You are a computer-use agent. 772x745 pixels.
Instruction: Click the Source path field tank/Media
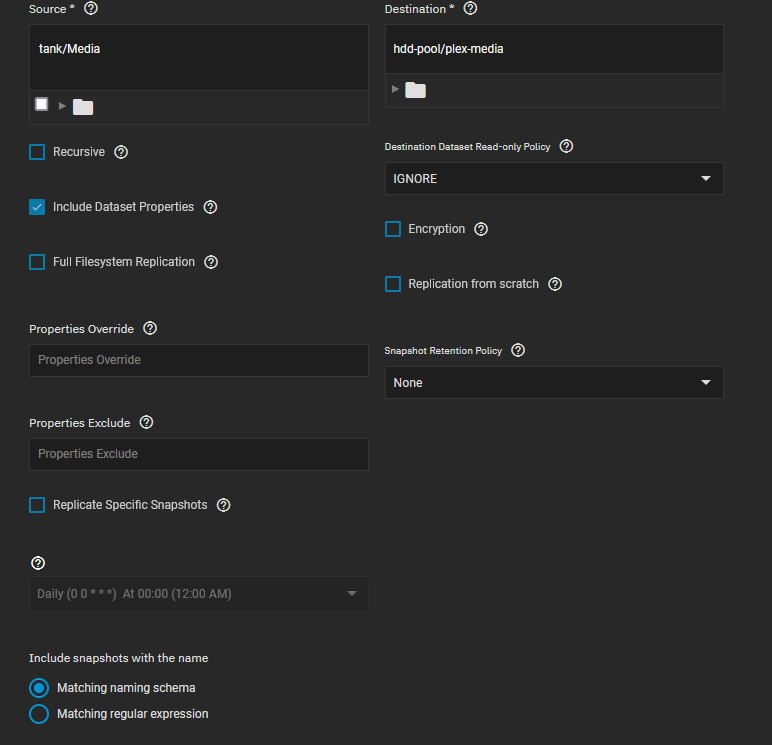pos(198,58)
